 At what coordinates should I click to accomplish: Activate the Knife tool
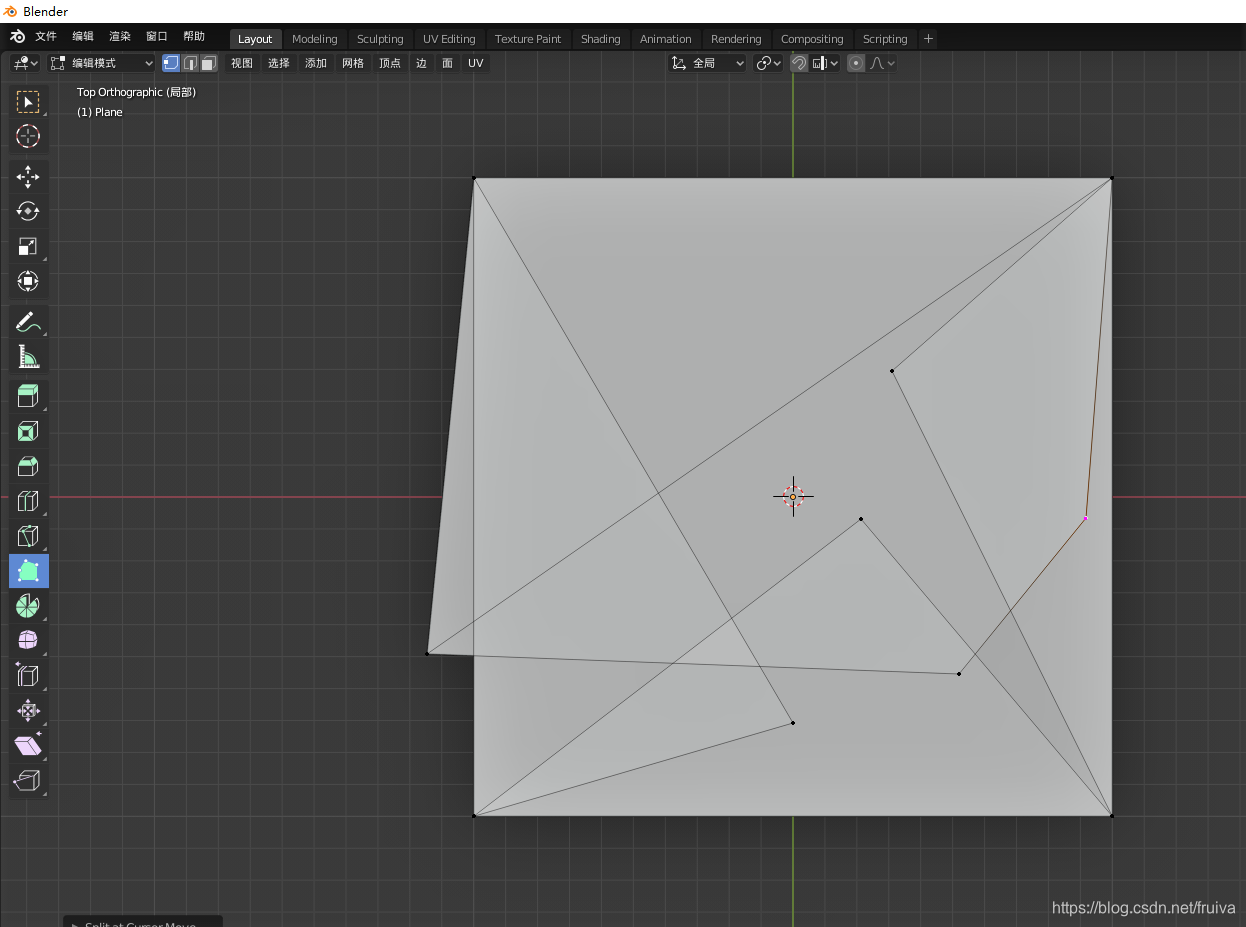click(28, 536)
